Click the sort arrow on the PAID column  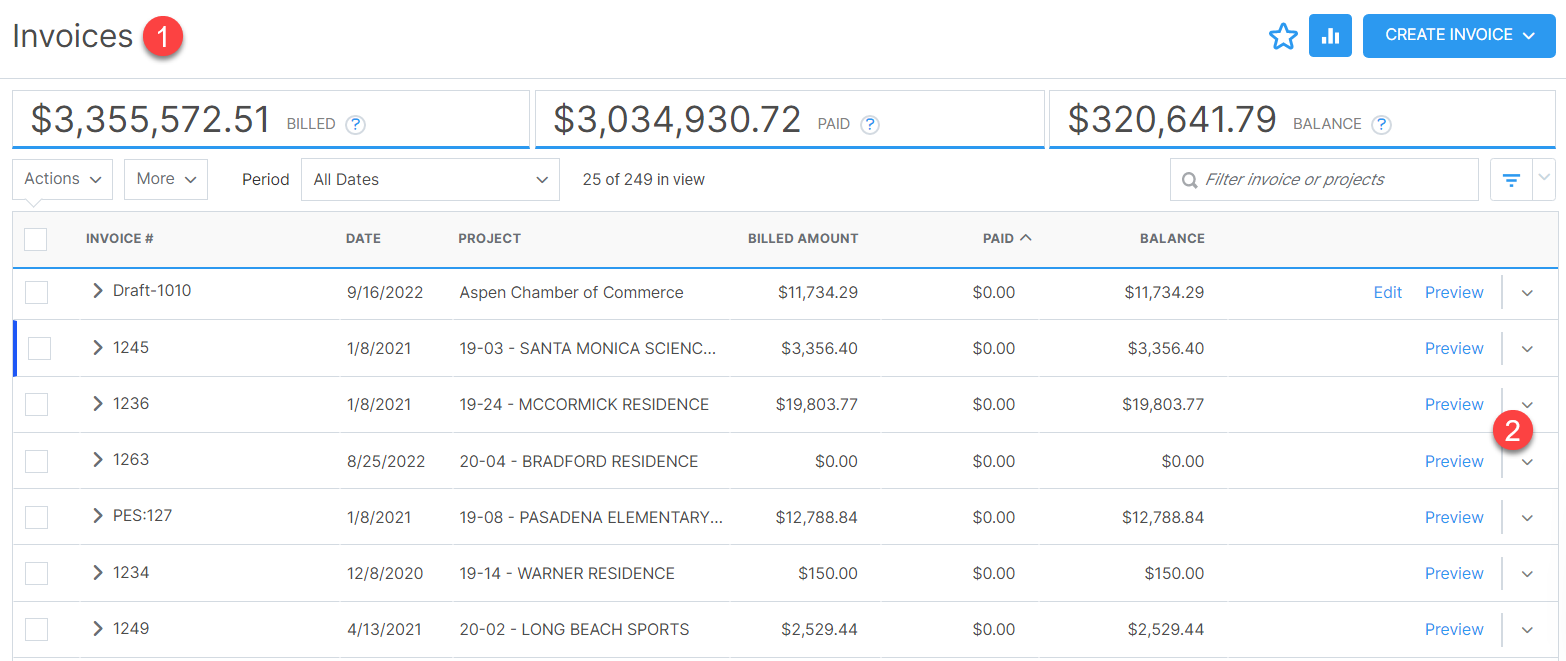[x=1027, y=238]
